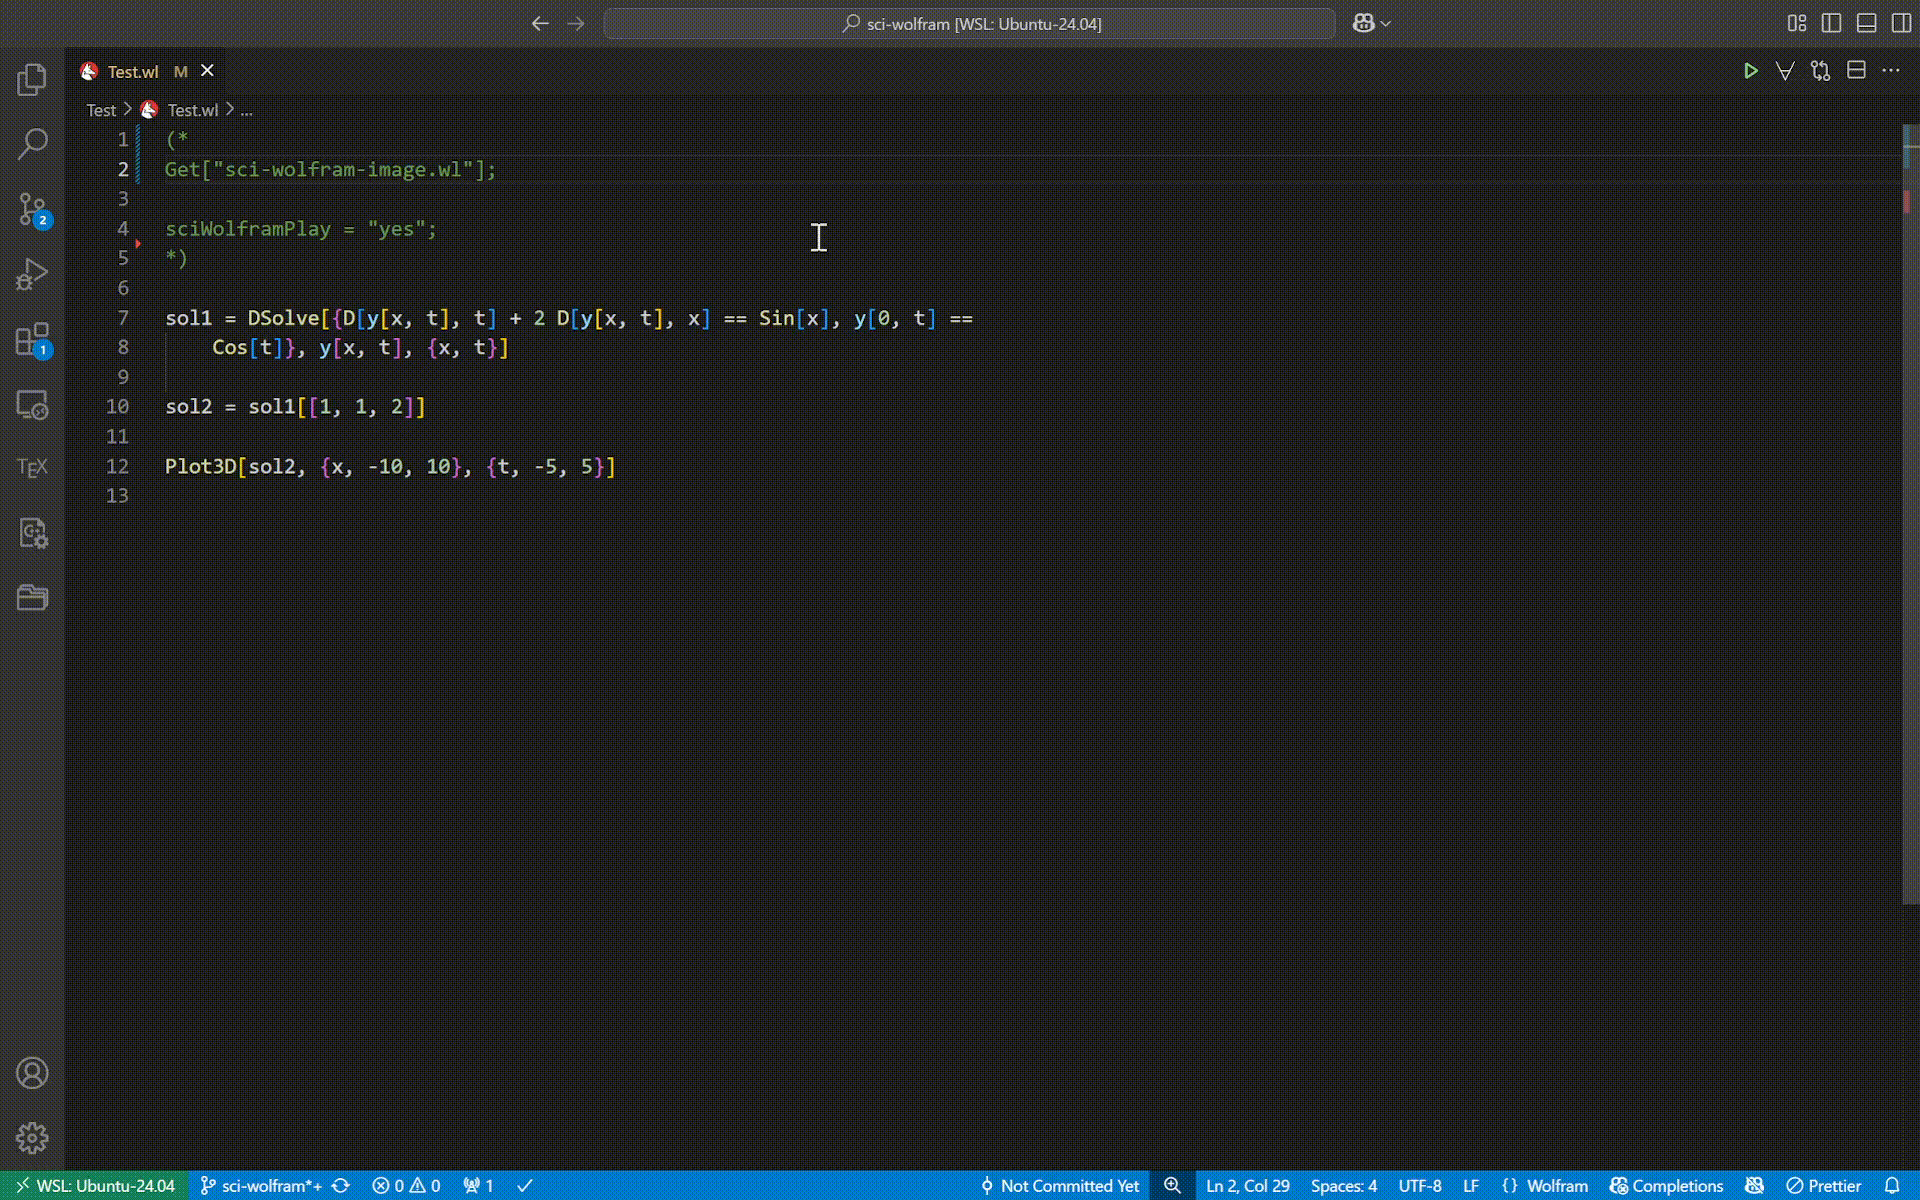Open the Remote Explorer view
Viewport: 1920px width, 1200px height.
(x=32, y=405)
